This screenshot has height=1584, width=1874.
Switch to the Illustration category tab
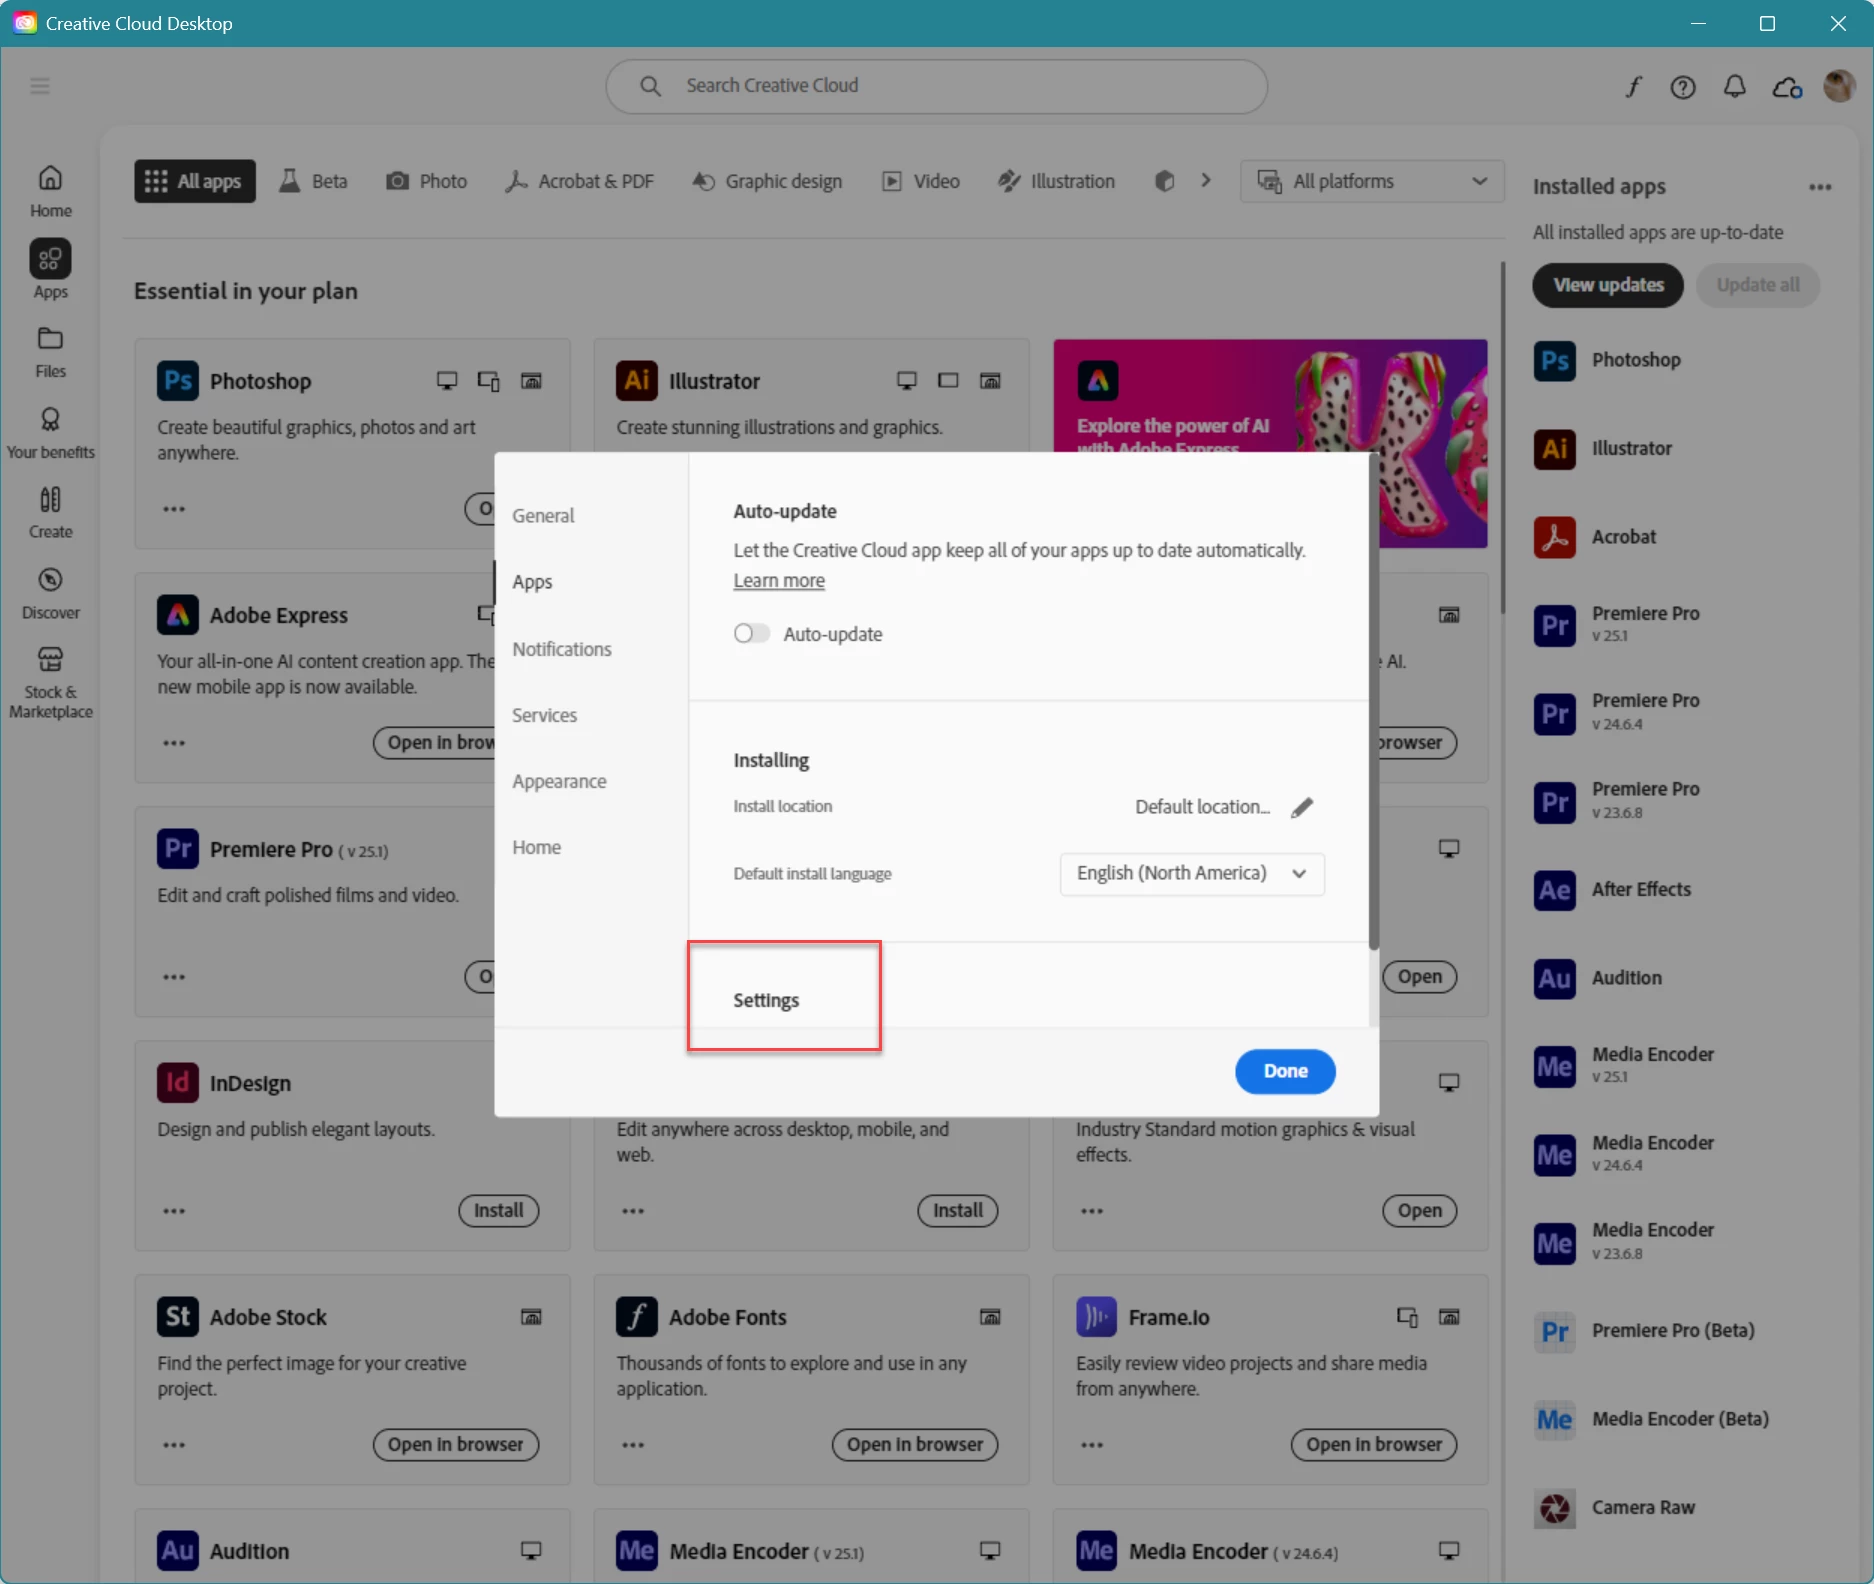(1056, 181)
